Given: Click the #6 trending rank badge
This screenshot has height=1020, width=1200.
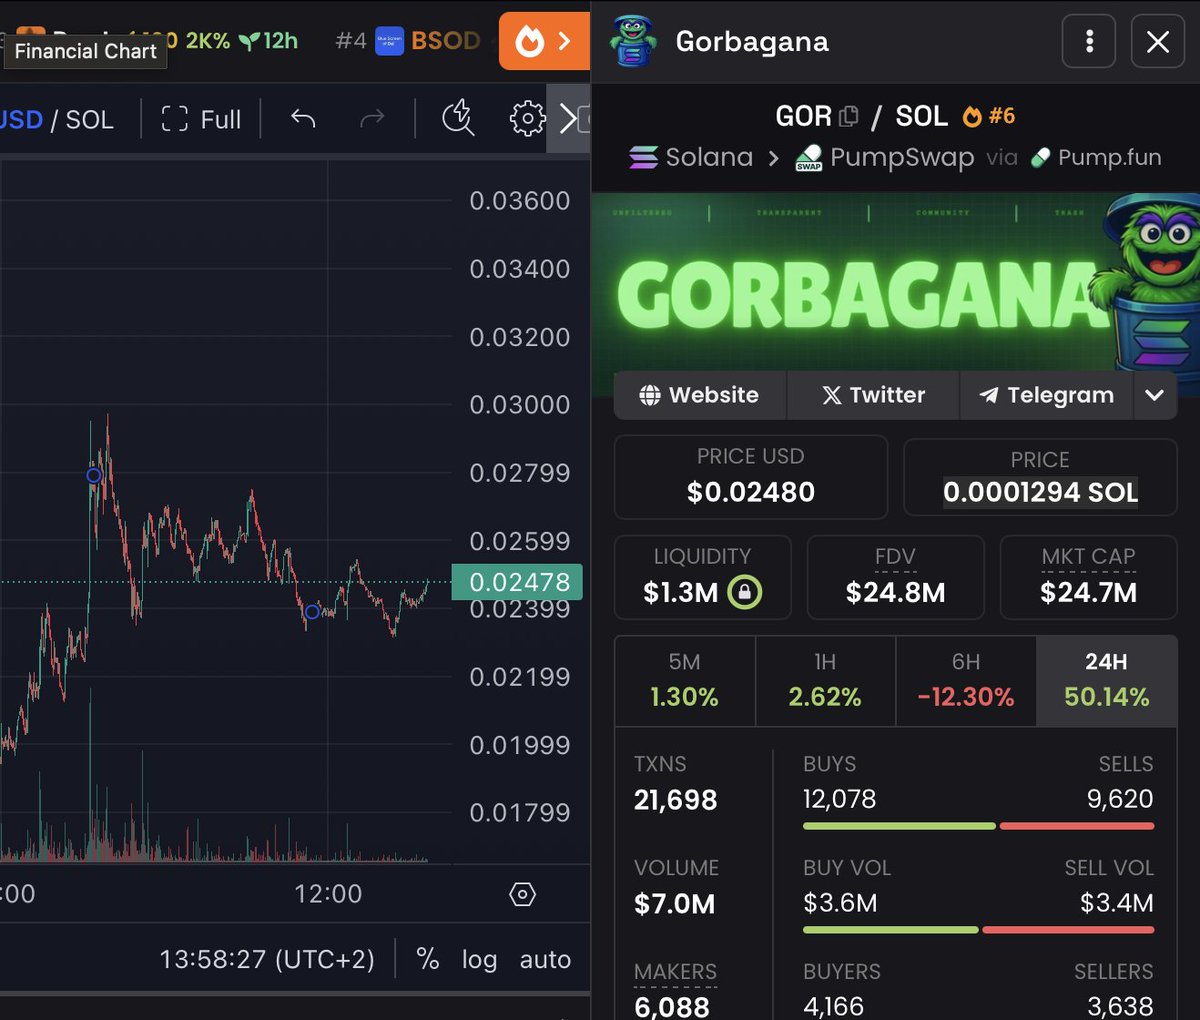Looking at the screenshot, I should tap(989, 116).
